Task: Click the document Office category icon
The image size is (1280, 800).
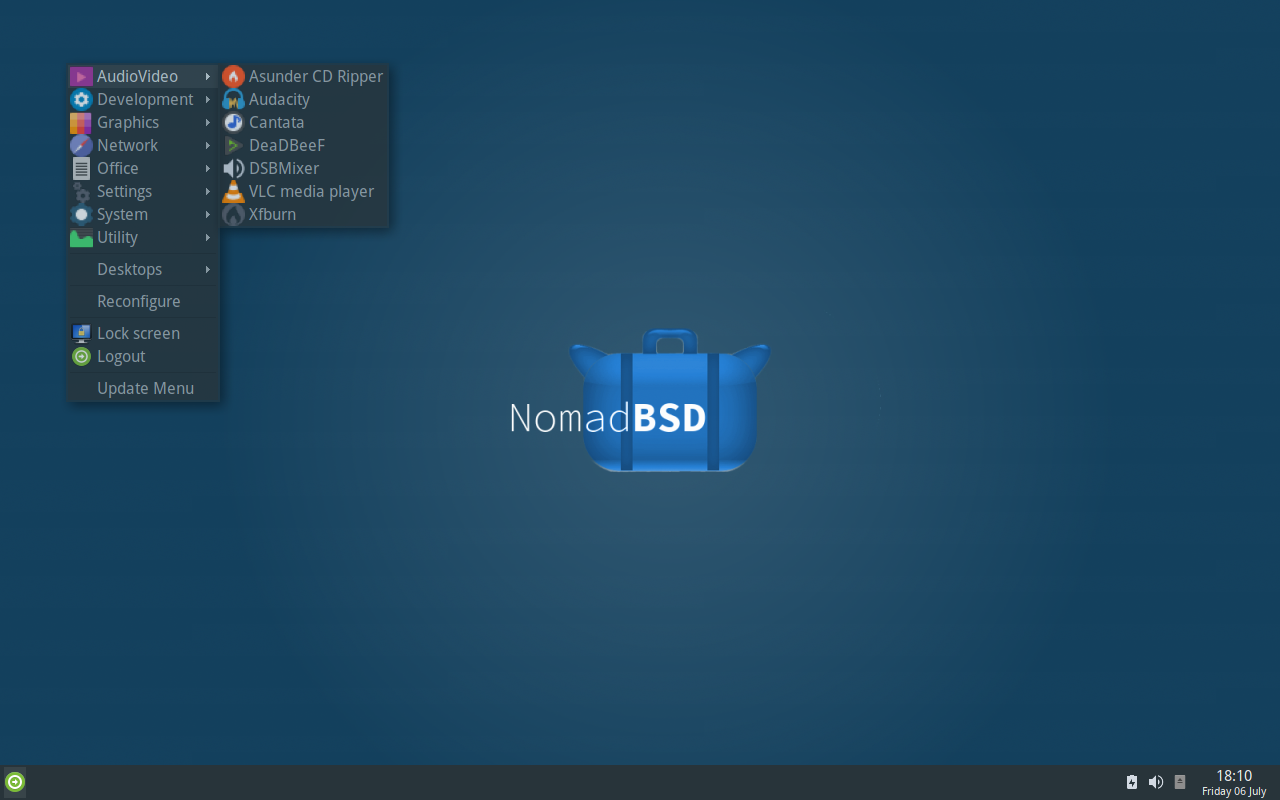Action: coord(81,168)
